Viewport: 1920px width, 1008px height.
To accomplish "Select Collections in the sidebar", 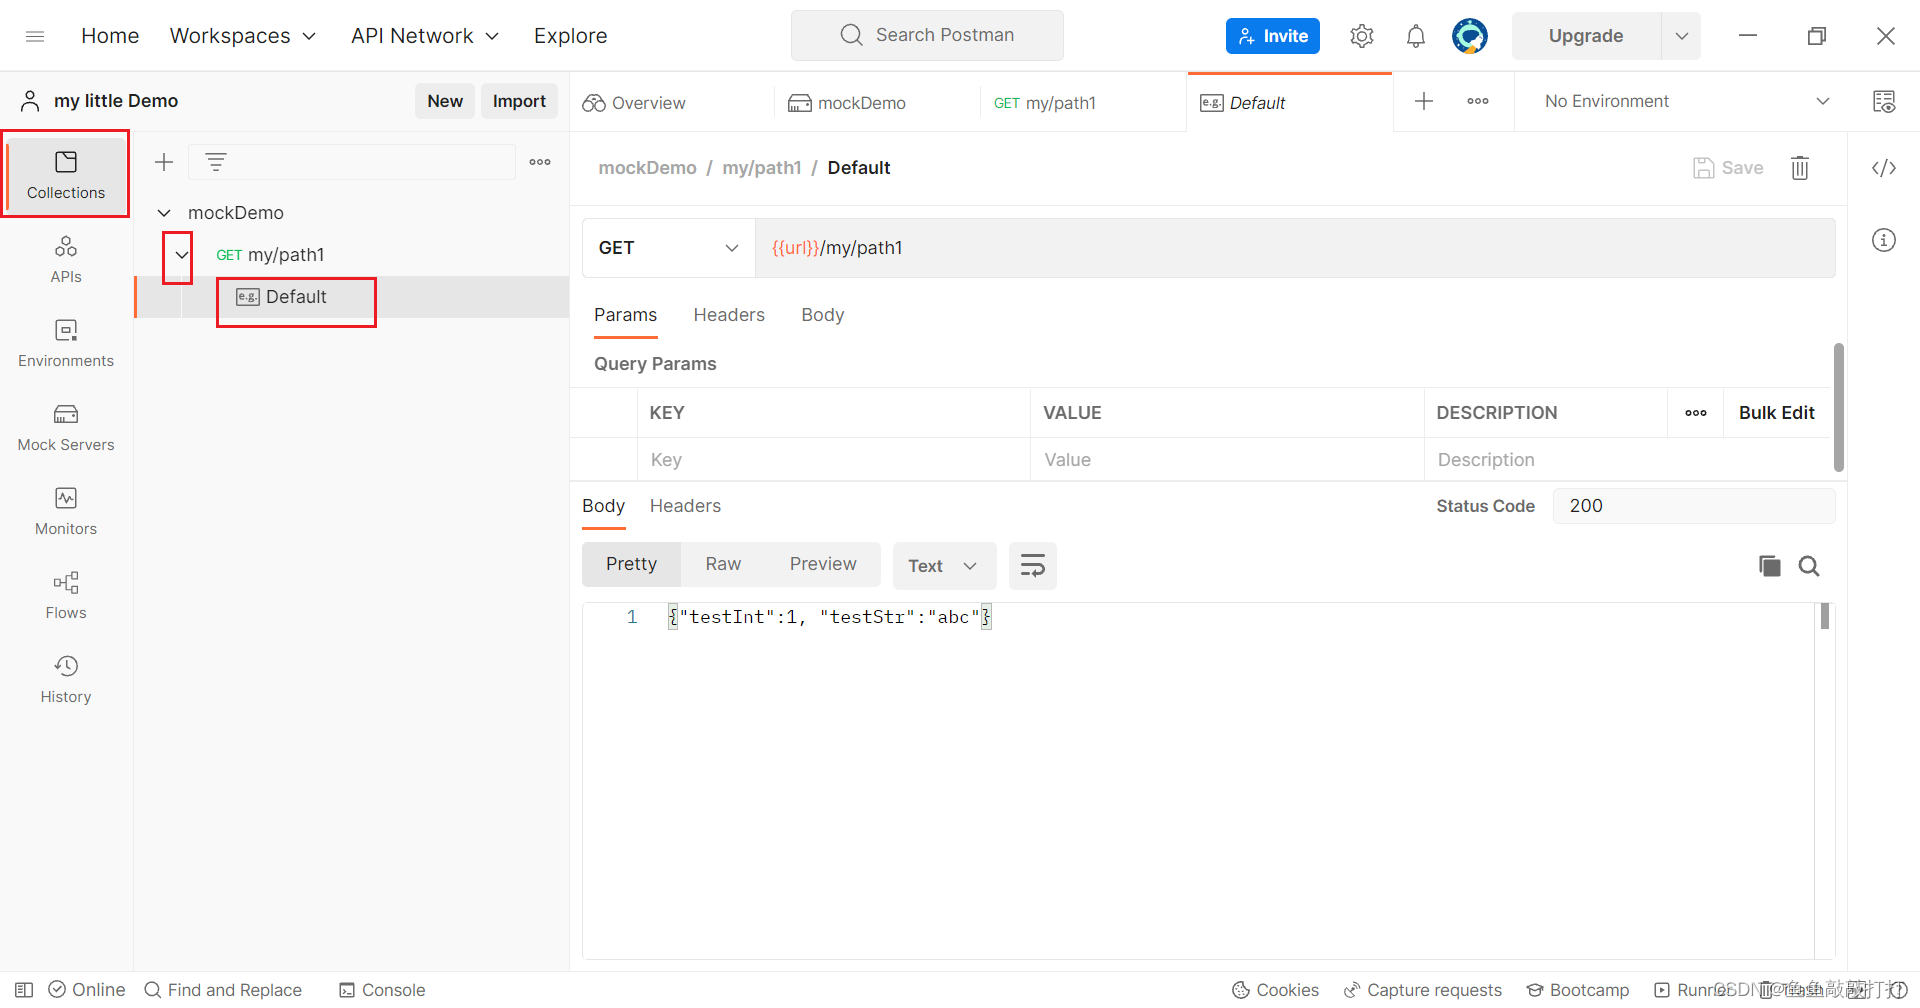I will [66, 174].
